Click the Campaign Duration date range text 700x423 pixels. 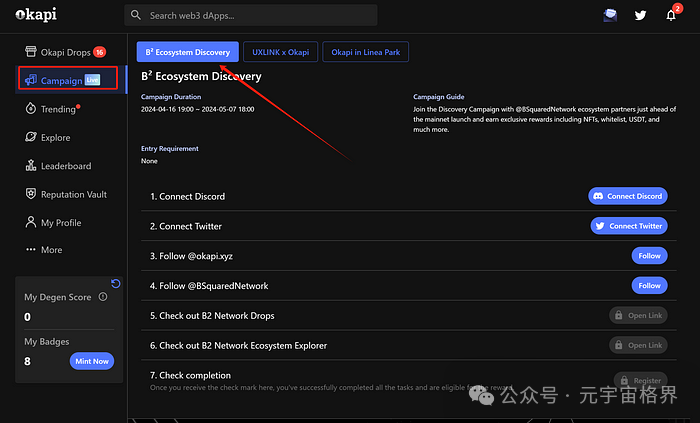coord(197,109)
